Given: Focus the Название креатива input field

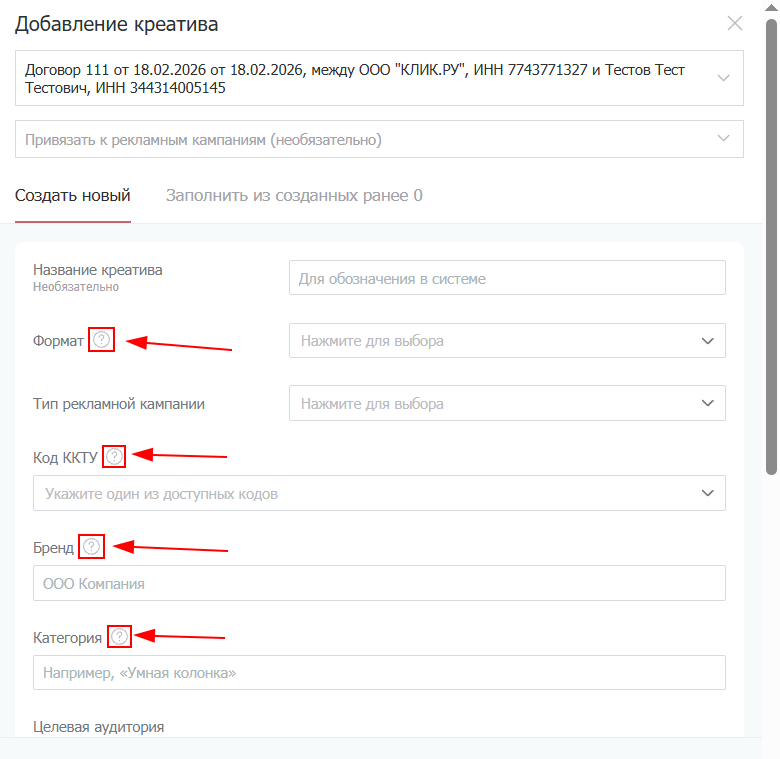Looking at the screenshot, I should pos(507,278).
